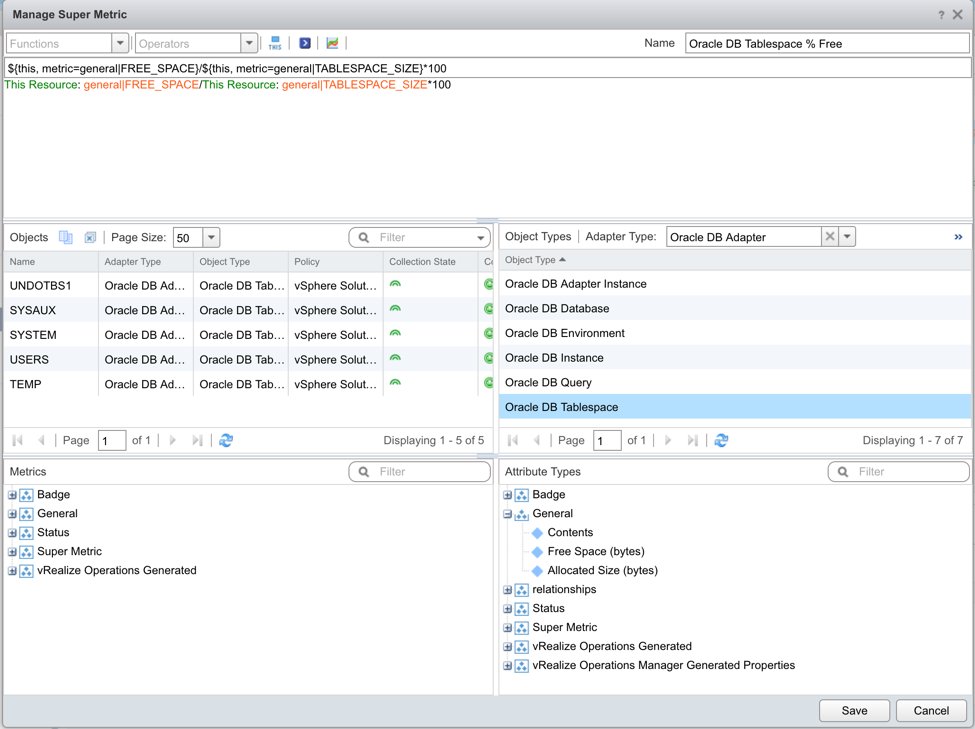The image size is (975, 729).
Task: Click the super metric Name input field
Action: (827, 44)
